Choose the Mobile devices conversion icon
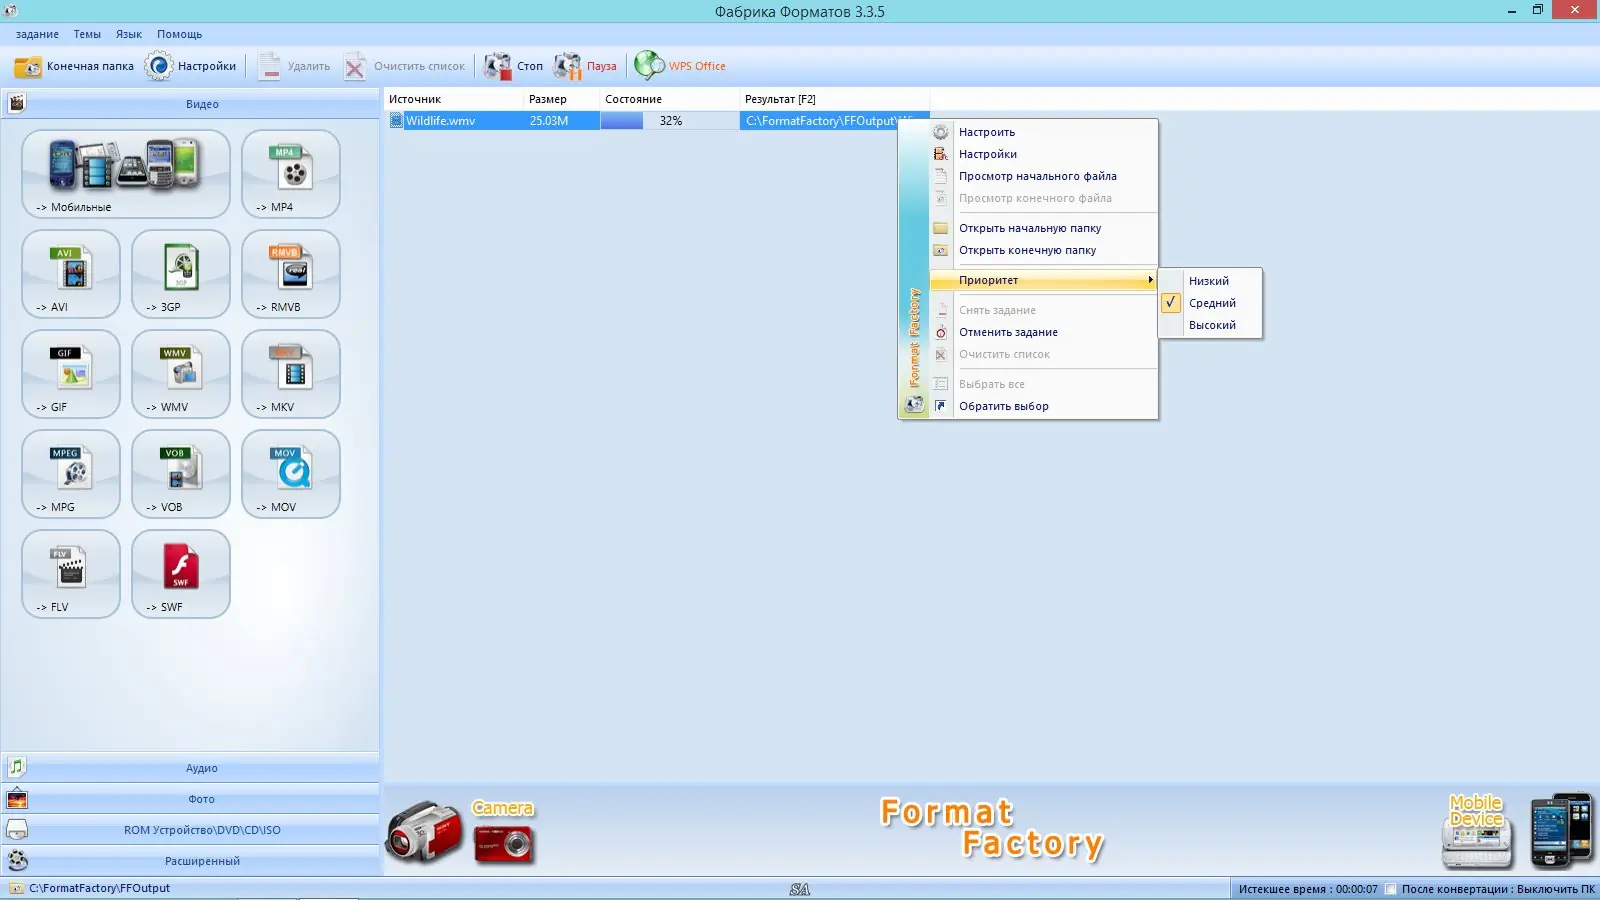The width and height of the screenshot is (1600, 900). tap(126, 174)
